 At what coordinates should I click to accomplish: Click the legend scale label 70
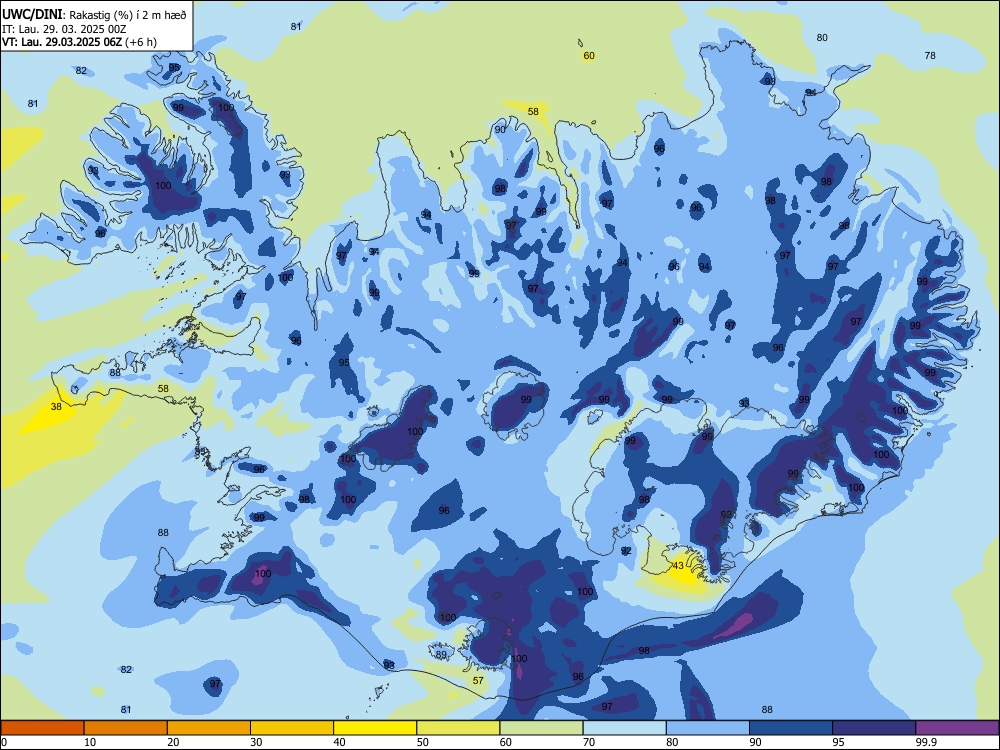pos(589,742)
